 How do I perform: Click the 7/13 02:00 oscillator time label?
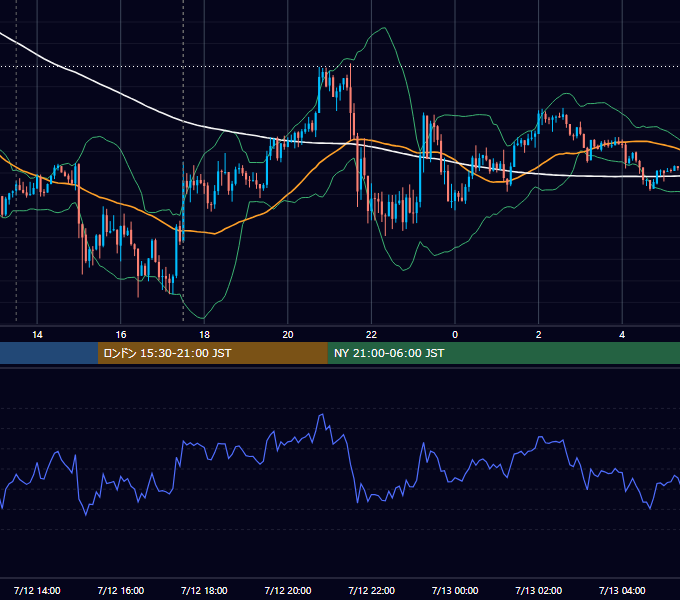[538, 590]
